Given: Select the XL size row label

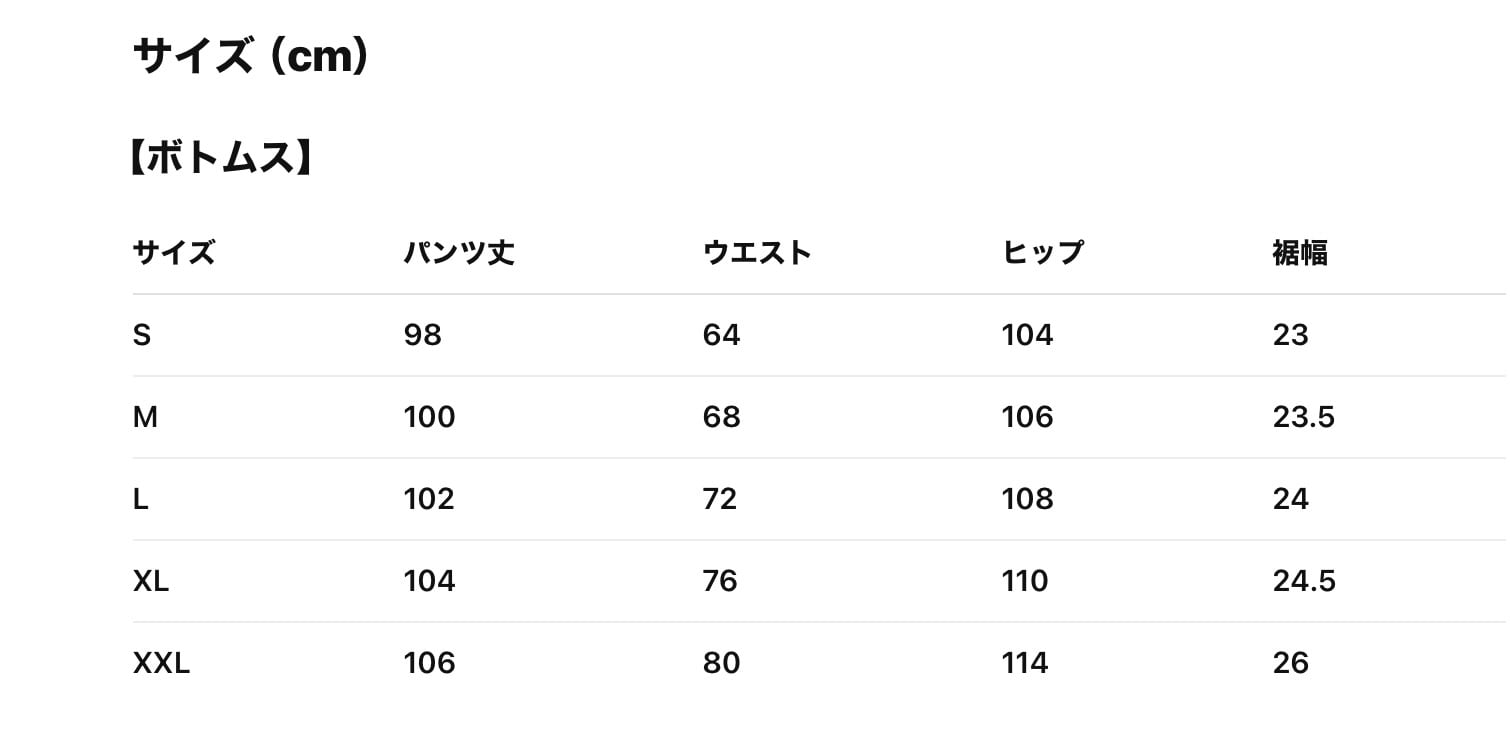Looking at the screenshot, I should (151, 581).
